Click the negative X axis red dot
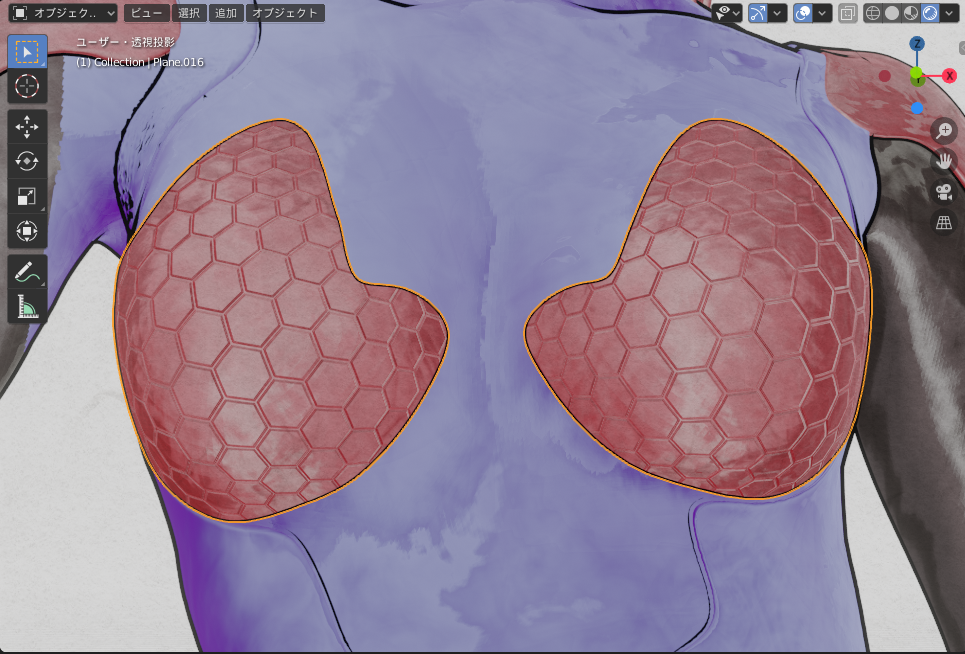The height and width of the screenshot is (654, 965). pyautogui.click(x=884, y=76)
